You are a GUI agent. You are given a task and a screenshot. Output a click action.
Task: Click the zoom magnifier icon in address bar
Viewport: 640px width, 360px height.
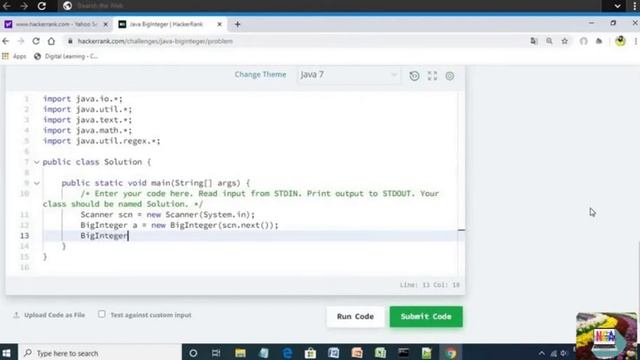pos(549,41)
